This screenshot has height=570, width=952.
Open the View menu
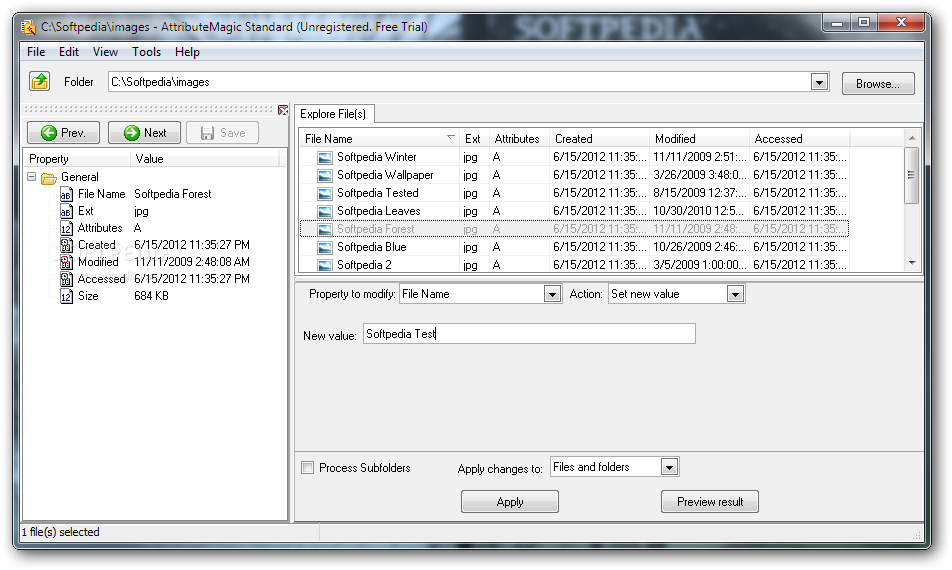[x=105, y=52]
